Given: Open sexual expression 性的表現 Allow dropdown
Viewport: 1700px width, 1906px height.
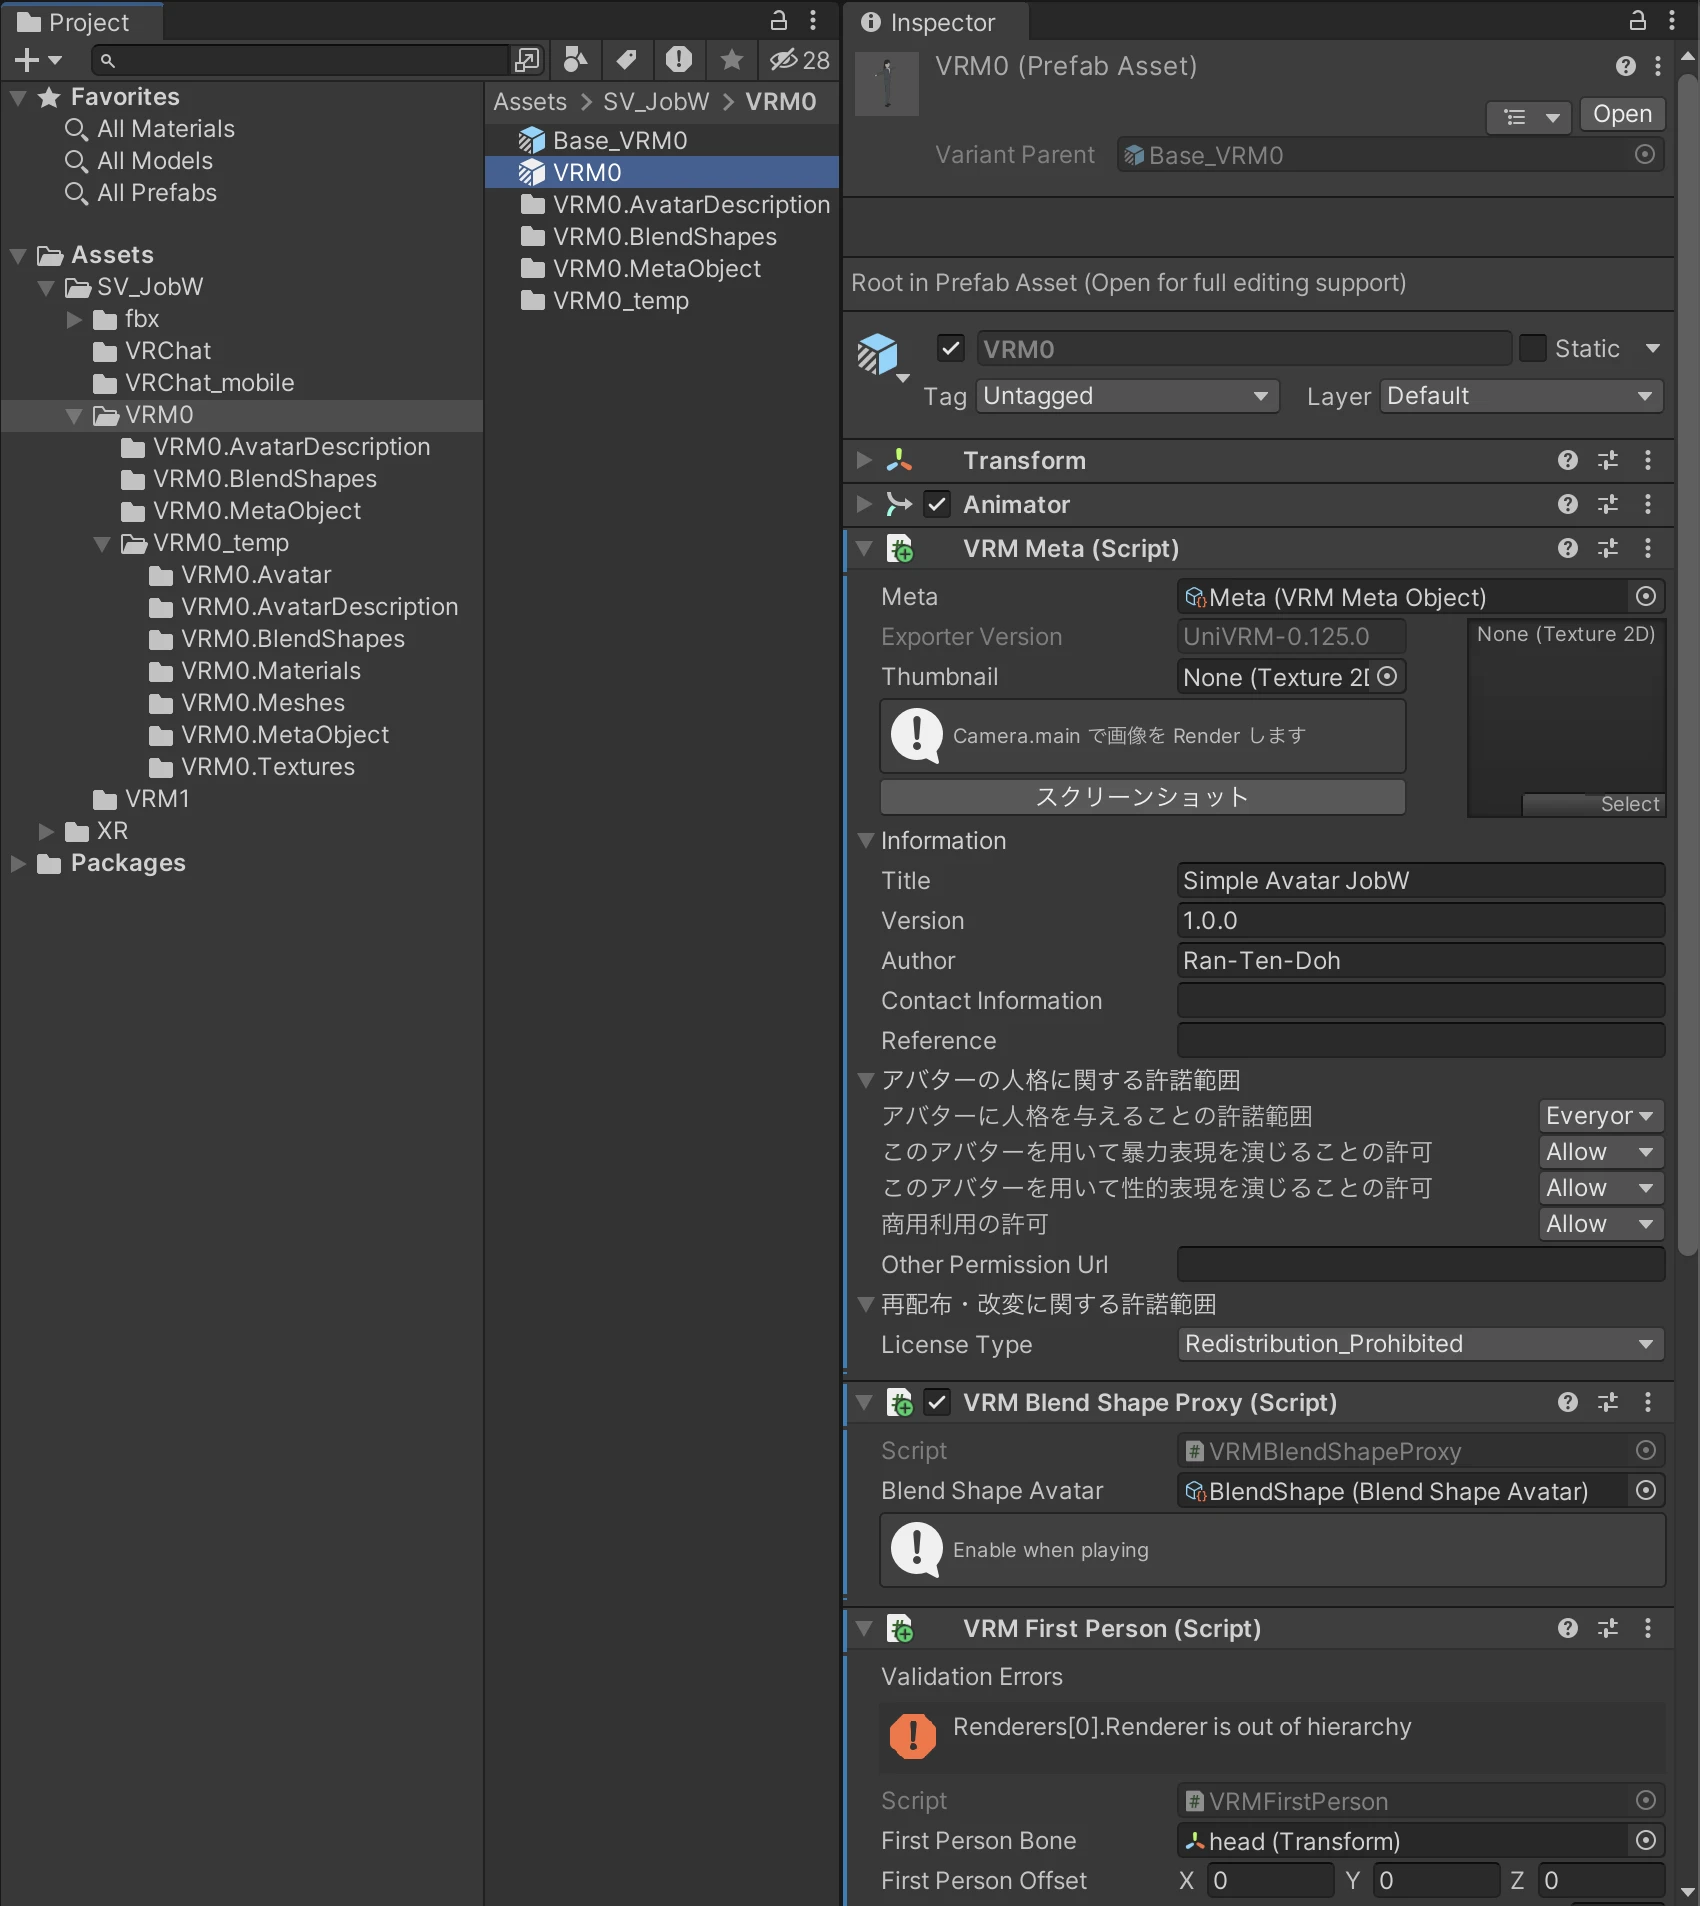Looking at the screenshot, I should [x=1601, y=1188].
